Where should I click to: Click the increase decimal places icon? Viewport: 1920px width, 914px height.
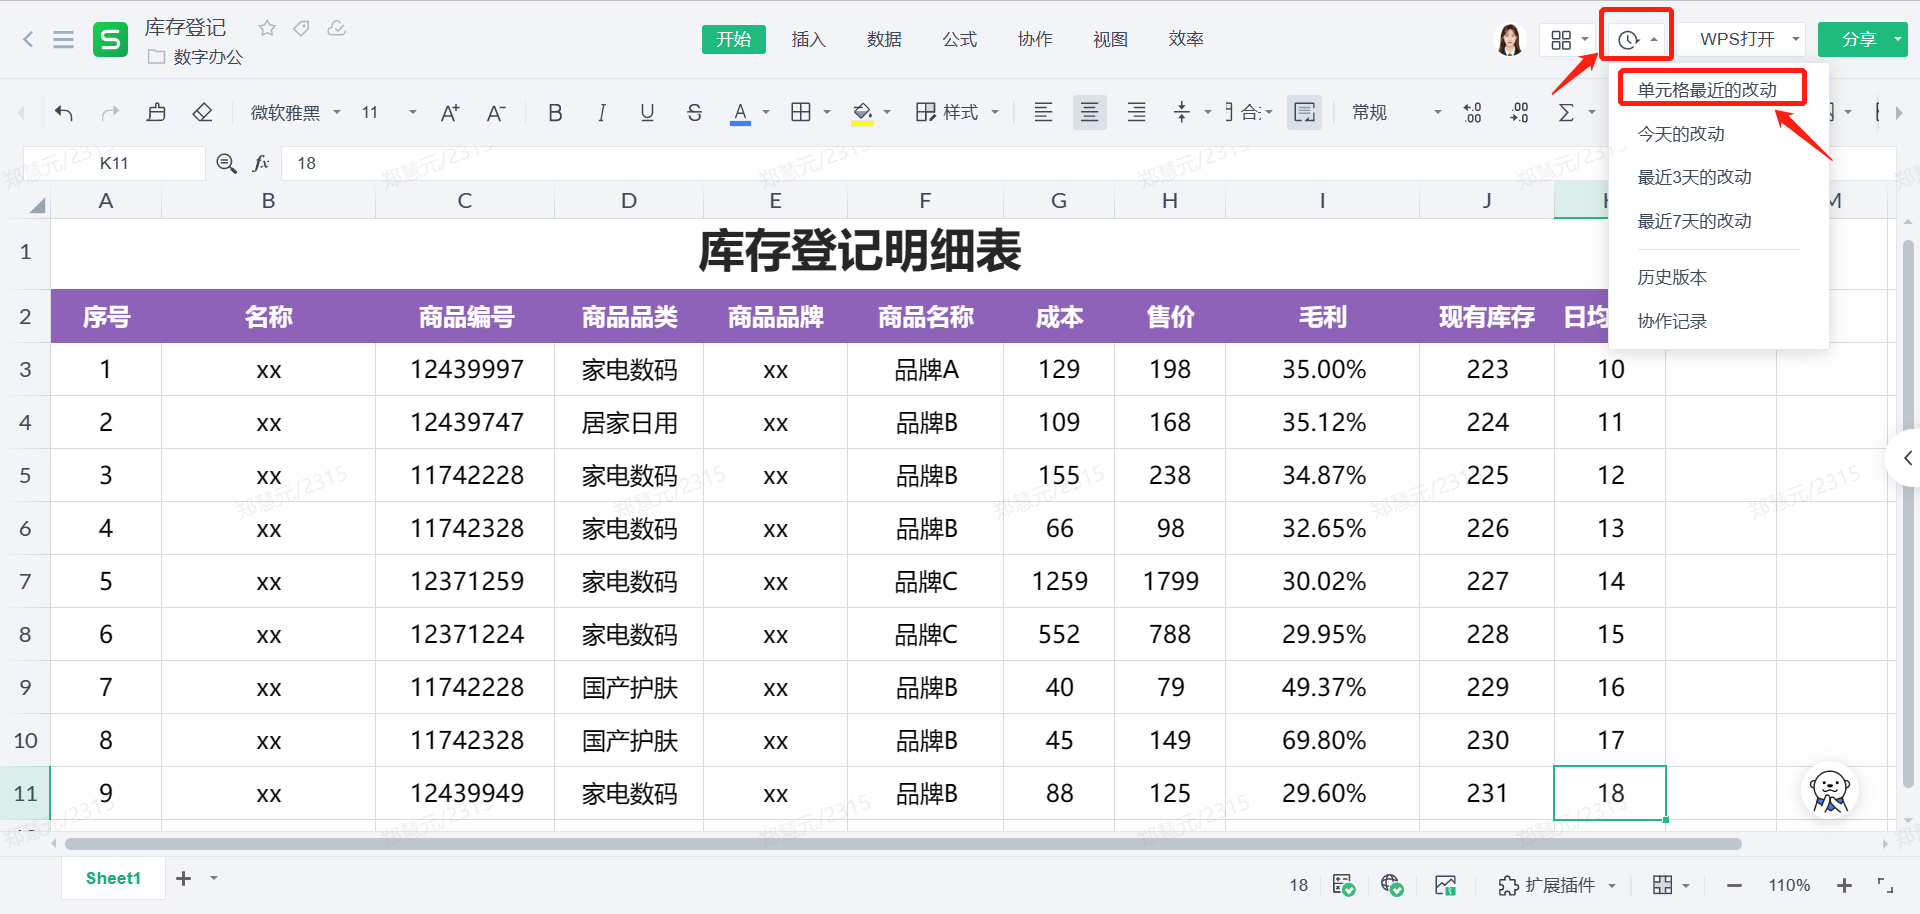[1473, 112]
